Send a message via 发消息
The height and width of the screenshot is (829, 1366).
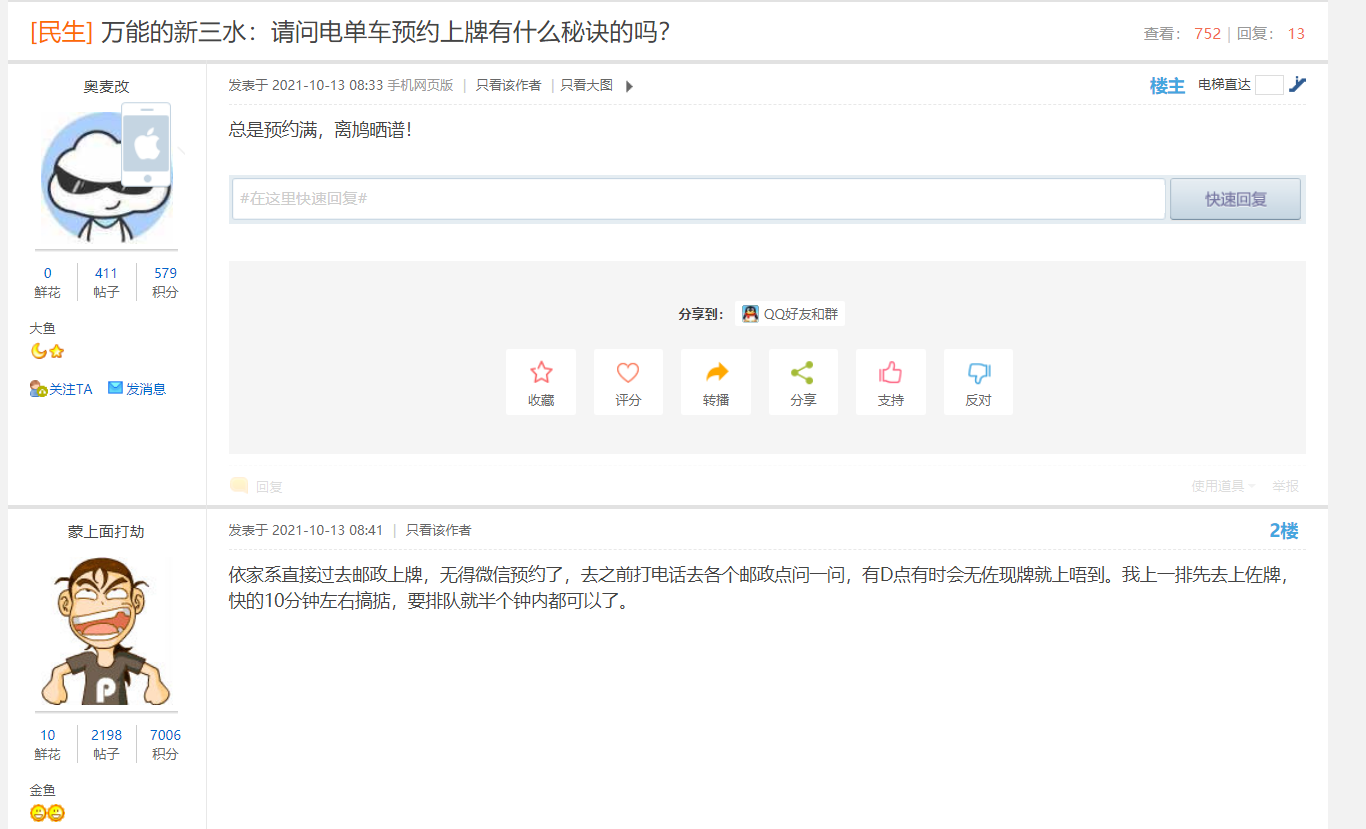point(137,389)
